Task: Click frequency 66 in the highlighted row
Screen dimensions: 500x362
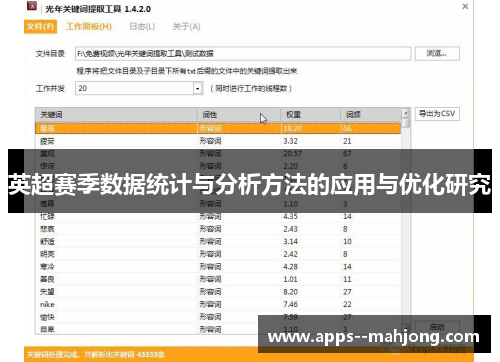Action: point(347,128)
